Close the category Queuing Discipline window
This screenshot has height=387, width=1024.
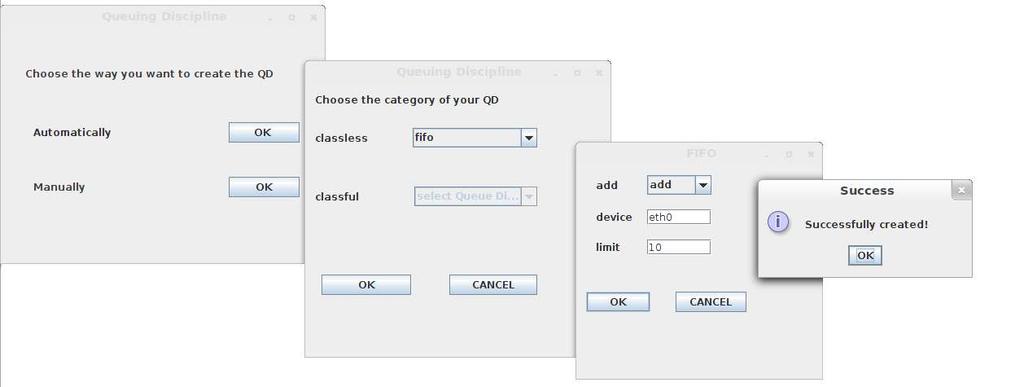598,73
